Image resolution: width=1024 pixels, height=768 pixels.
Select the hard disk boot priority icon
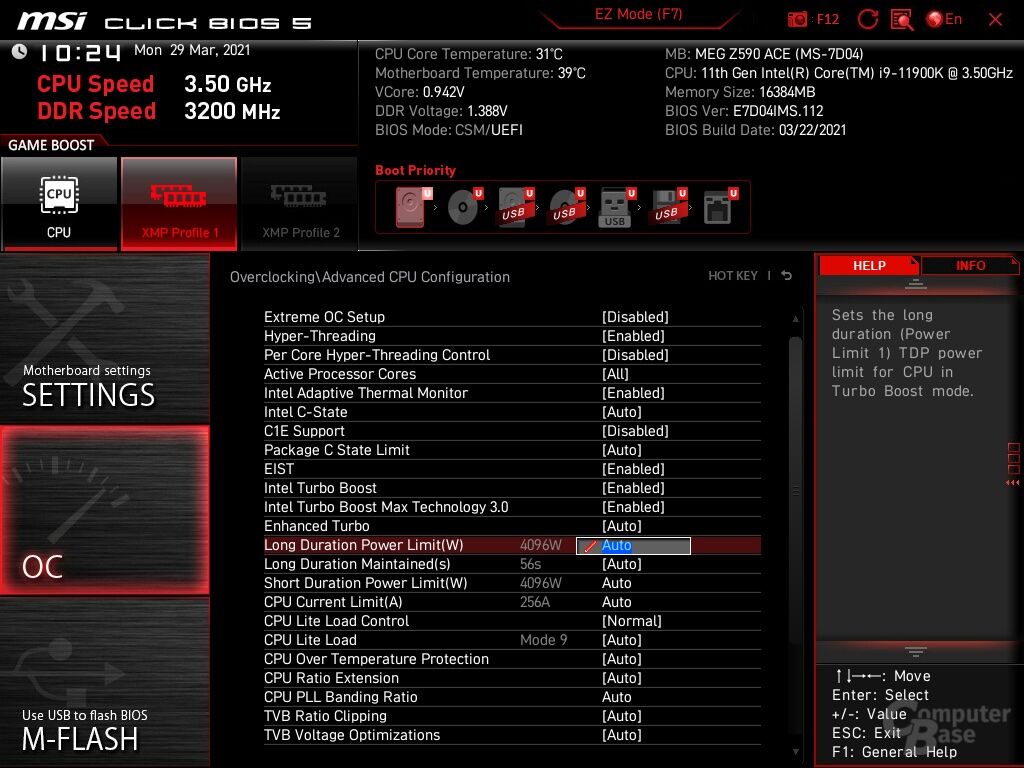[411, 207]
